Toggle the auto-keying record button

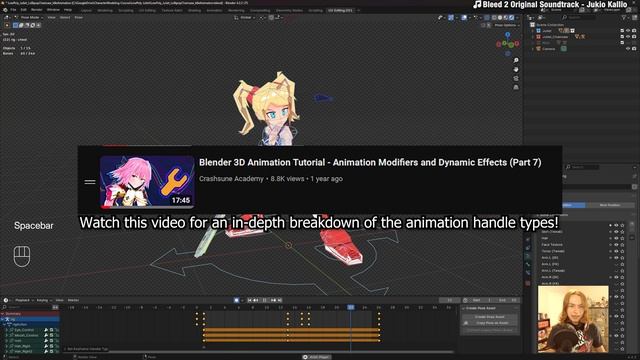click(x=236, y=300)
